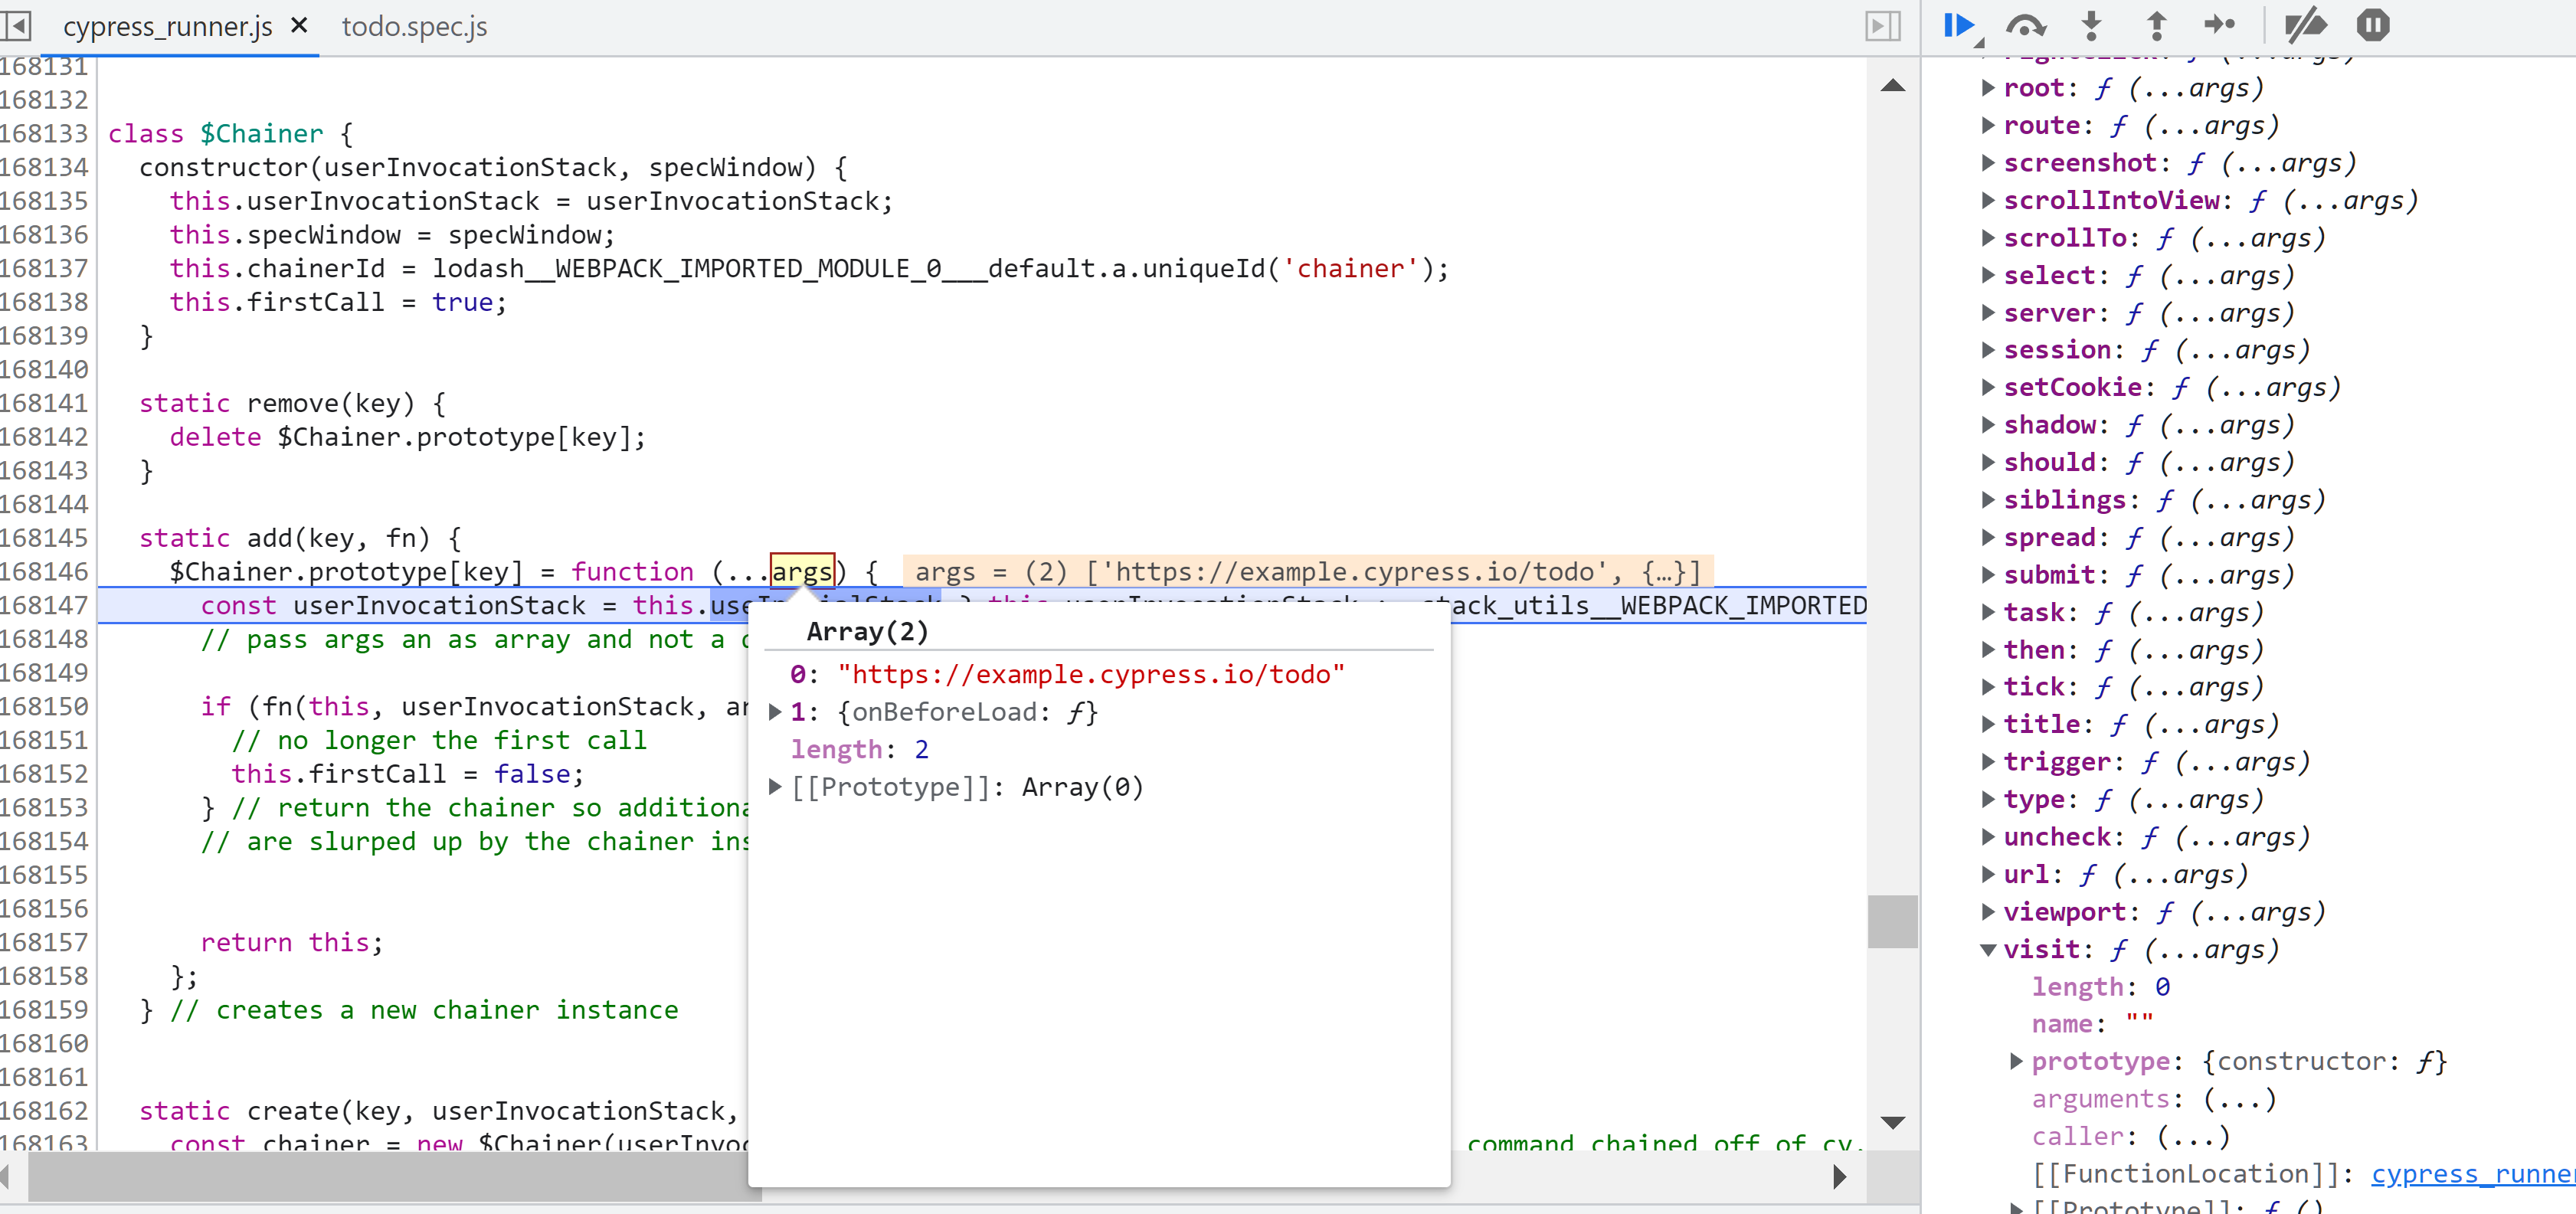Image resolution: width=2576 pixels, height=1214 pixels.
Task: Step over next function call
Action: [2025, 25]
